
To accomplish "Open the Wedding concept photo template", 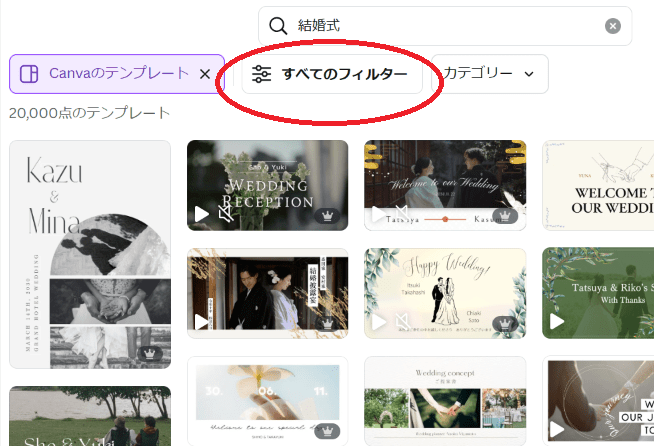I will coord(445,401).
